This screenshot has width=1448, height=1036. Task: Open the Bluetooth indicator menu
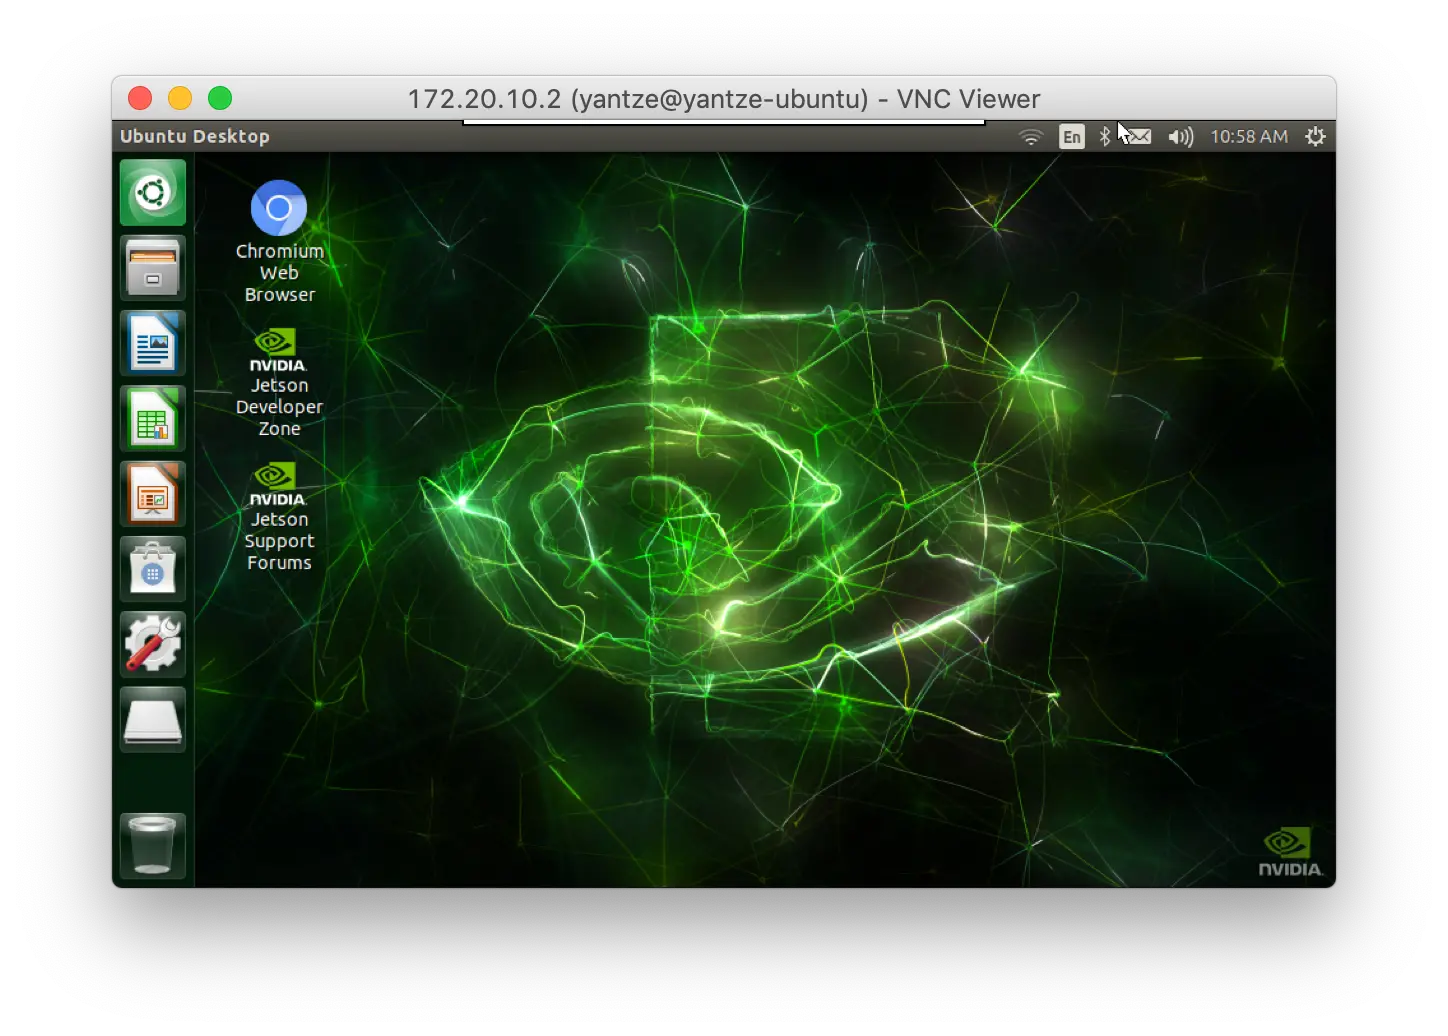(1104, 137)
